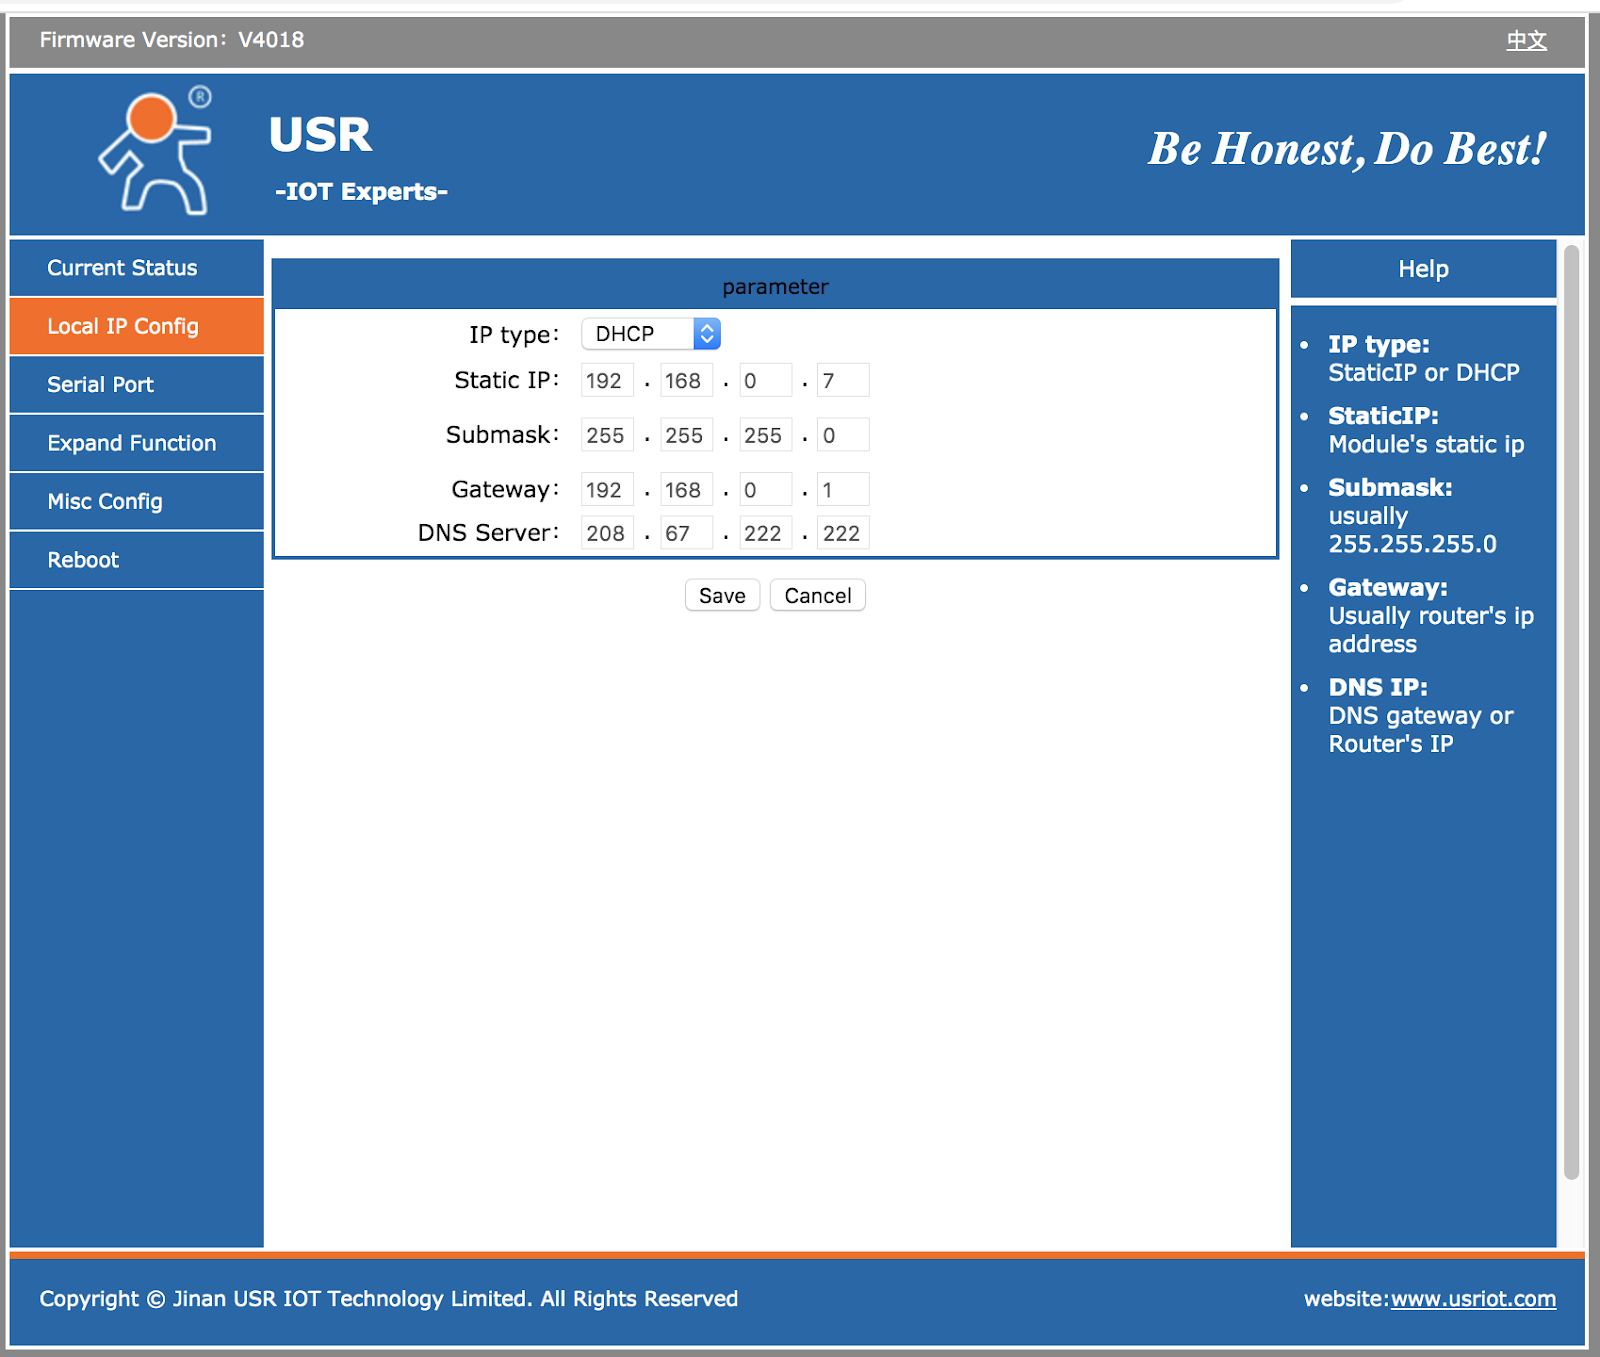Click the Save button
The width and height of the screenshot is (1600, 1357).
click(722, 595)
